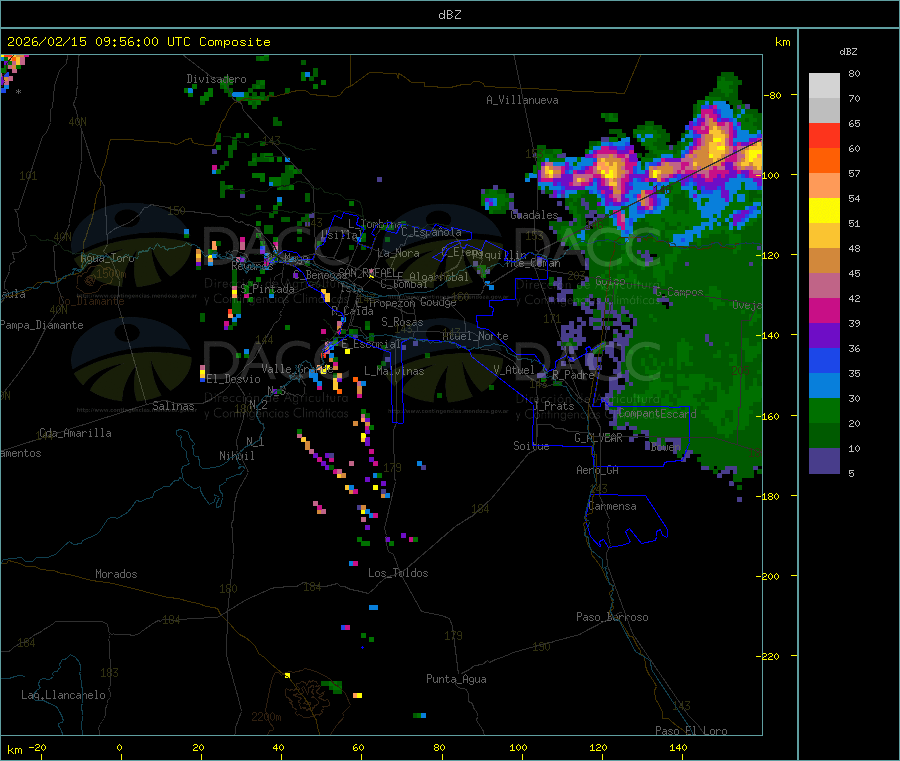
Task: Click the S_Pintada place name
Action: pyautogui.click(x=267, y=289)
